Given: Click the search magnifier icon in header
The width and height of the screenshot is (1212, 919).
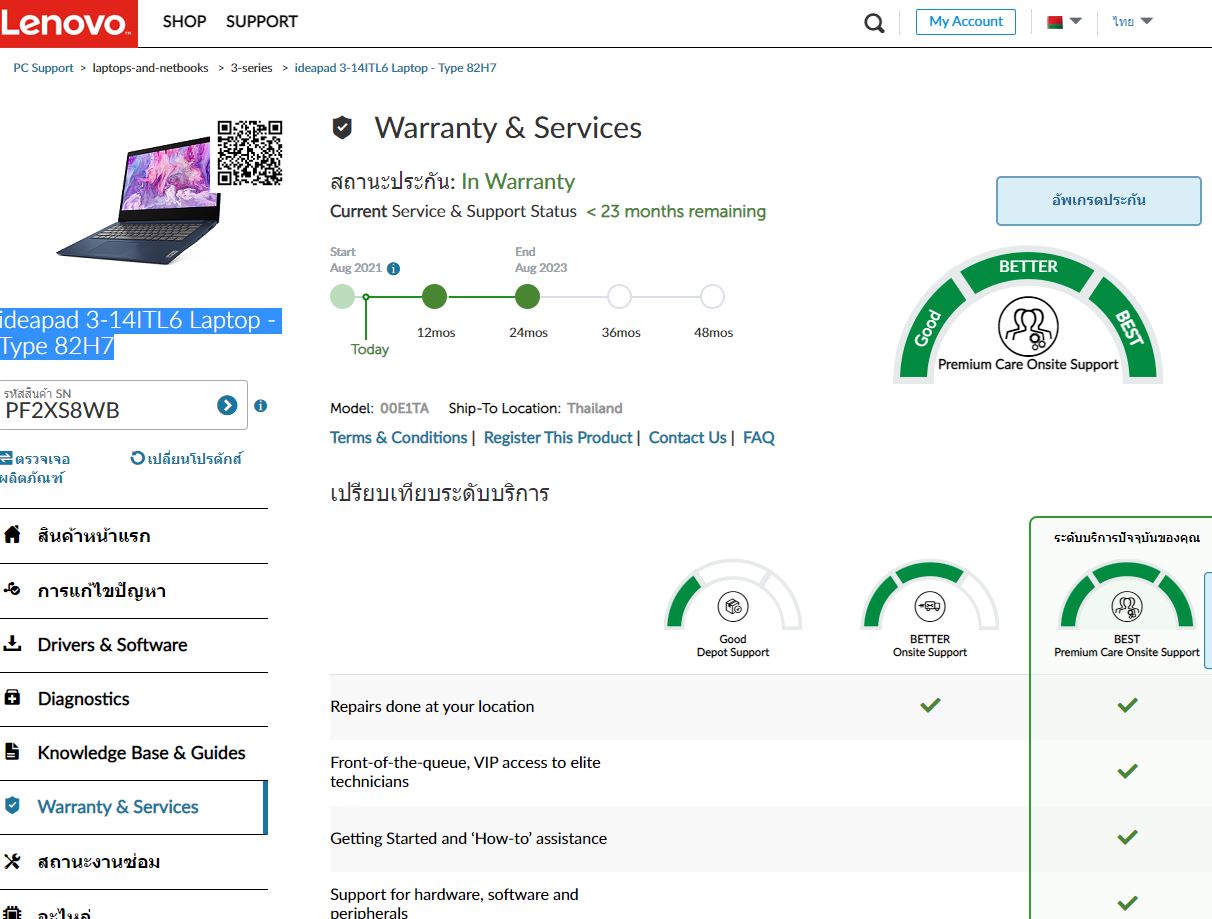Looking at the screenshot, I should (874, 23).
